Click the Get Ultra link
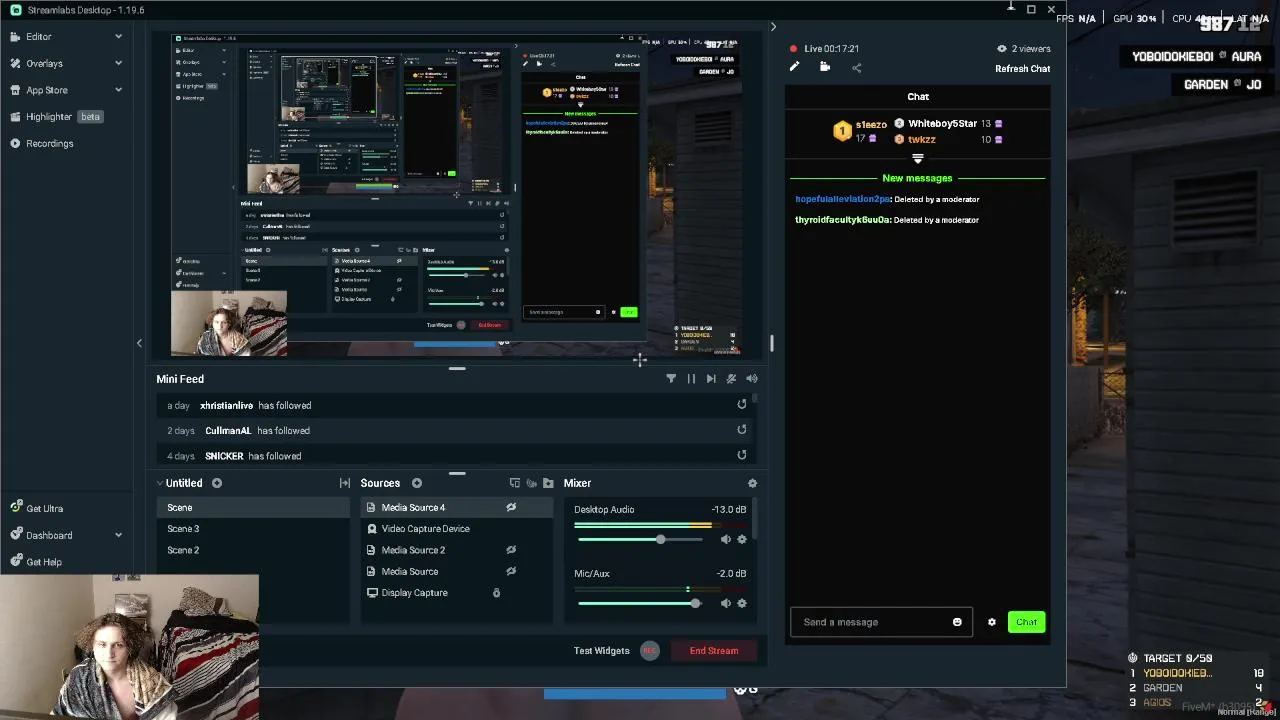1280x720 pixels. pyautogui.click(x=44, y=508)
